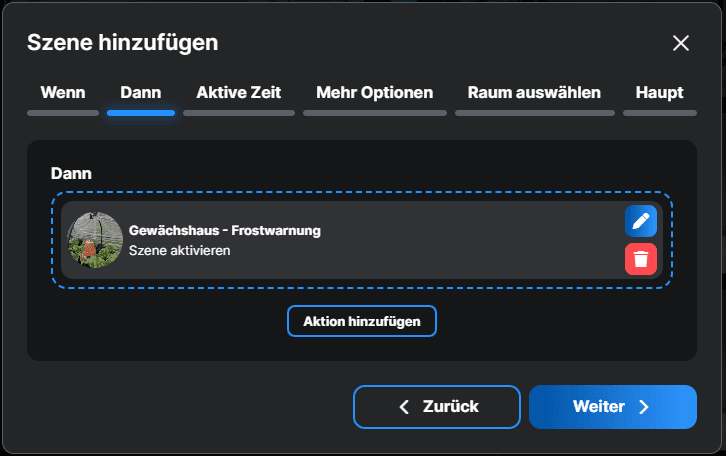Select the Dann tab
This screenshot has height=456, width=726.
click(141, 93)
